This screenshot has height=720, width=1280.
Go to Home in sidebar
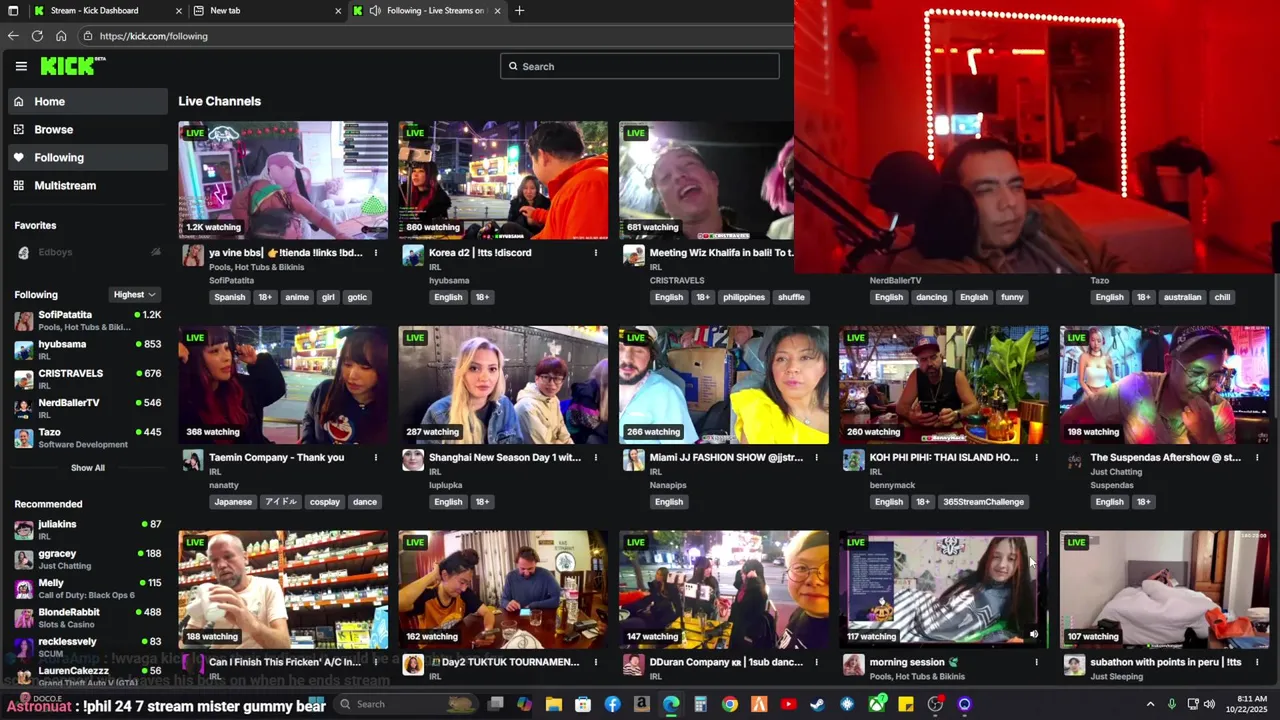tap(88, 101)
